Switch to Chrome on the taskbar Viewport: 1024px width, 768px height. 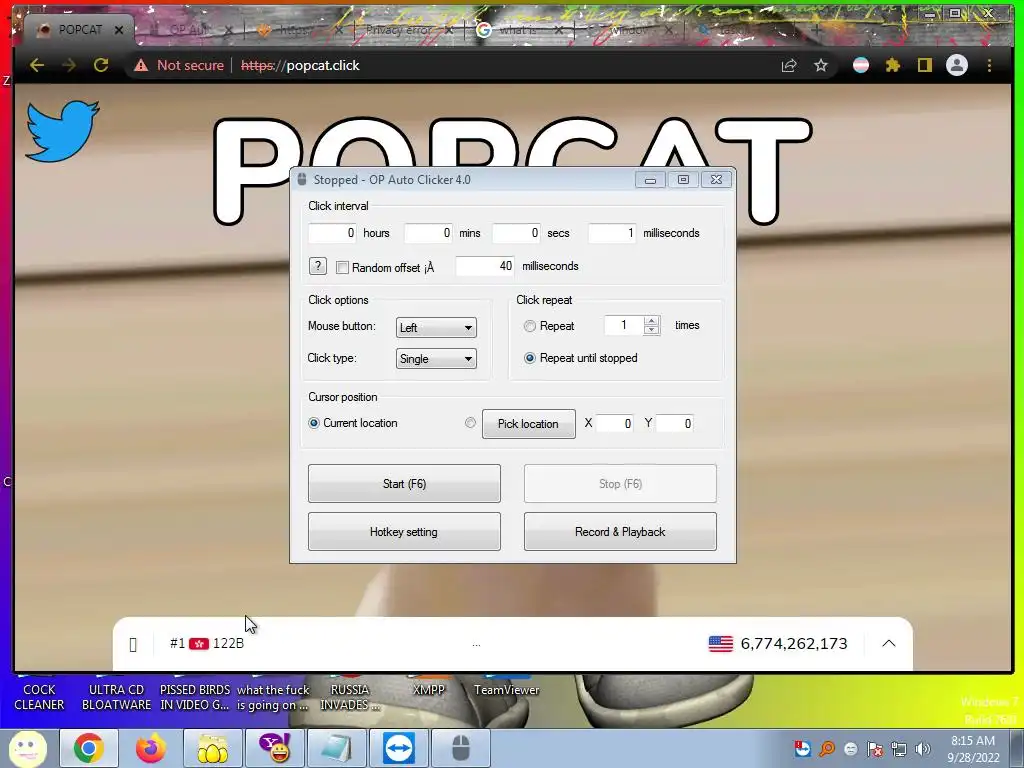(89, 748)
